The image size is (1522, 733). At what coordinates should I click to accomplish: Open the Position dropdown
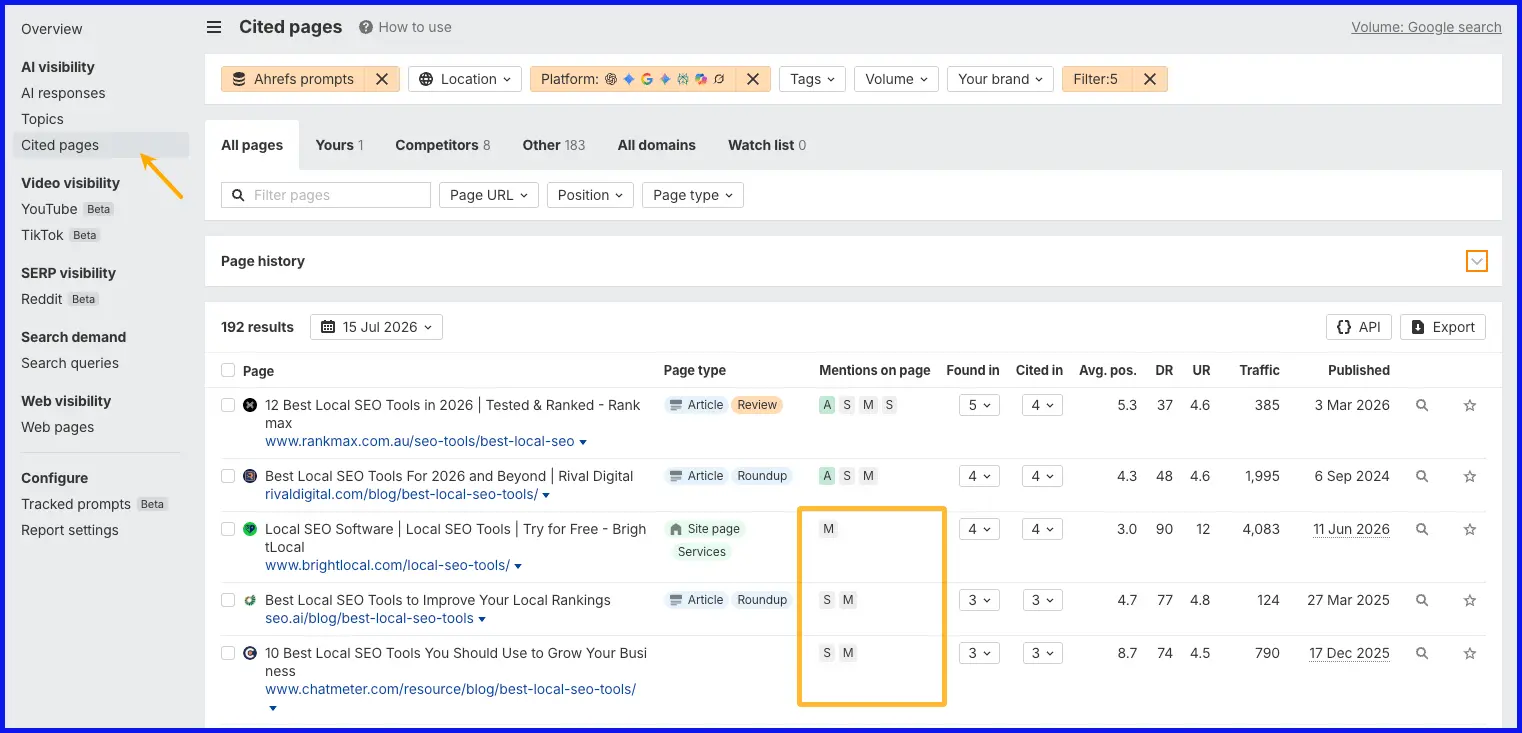(590, 195)
